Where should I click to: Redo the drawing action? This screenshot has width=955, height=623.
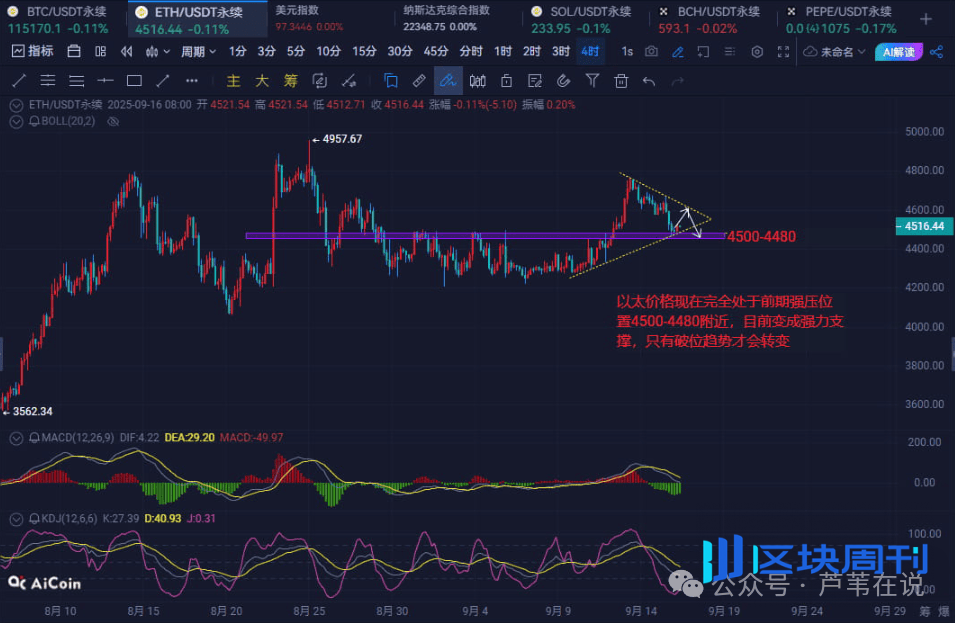(677, 81)
